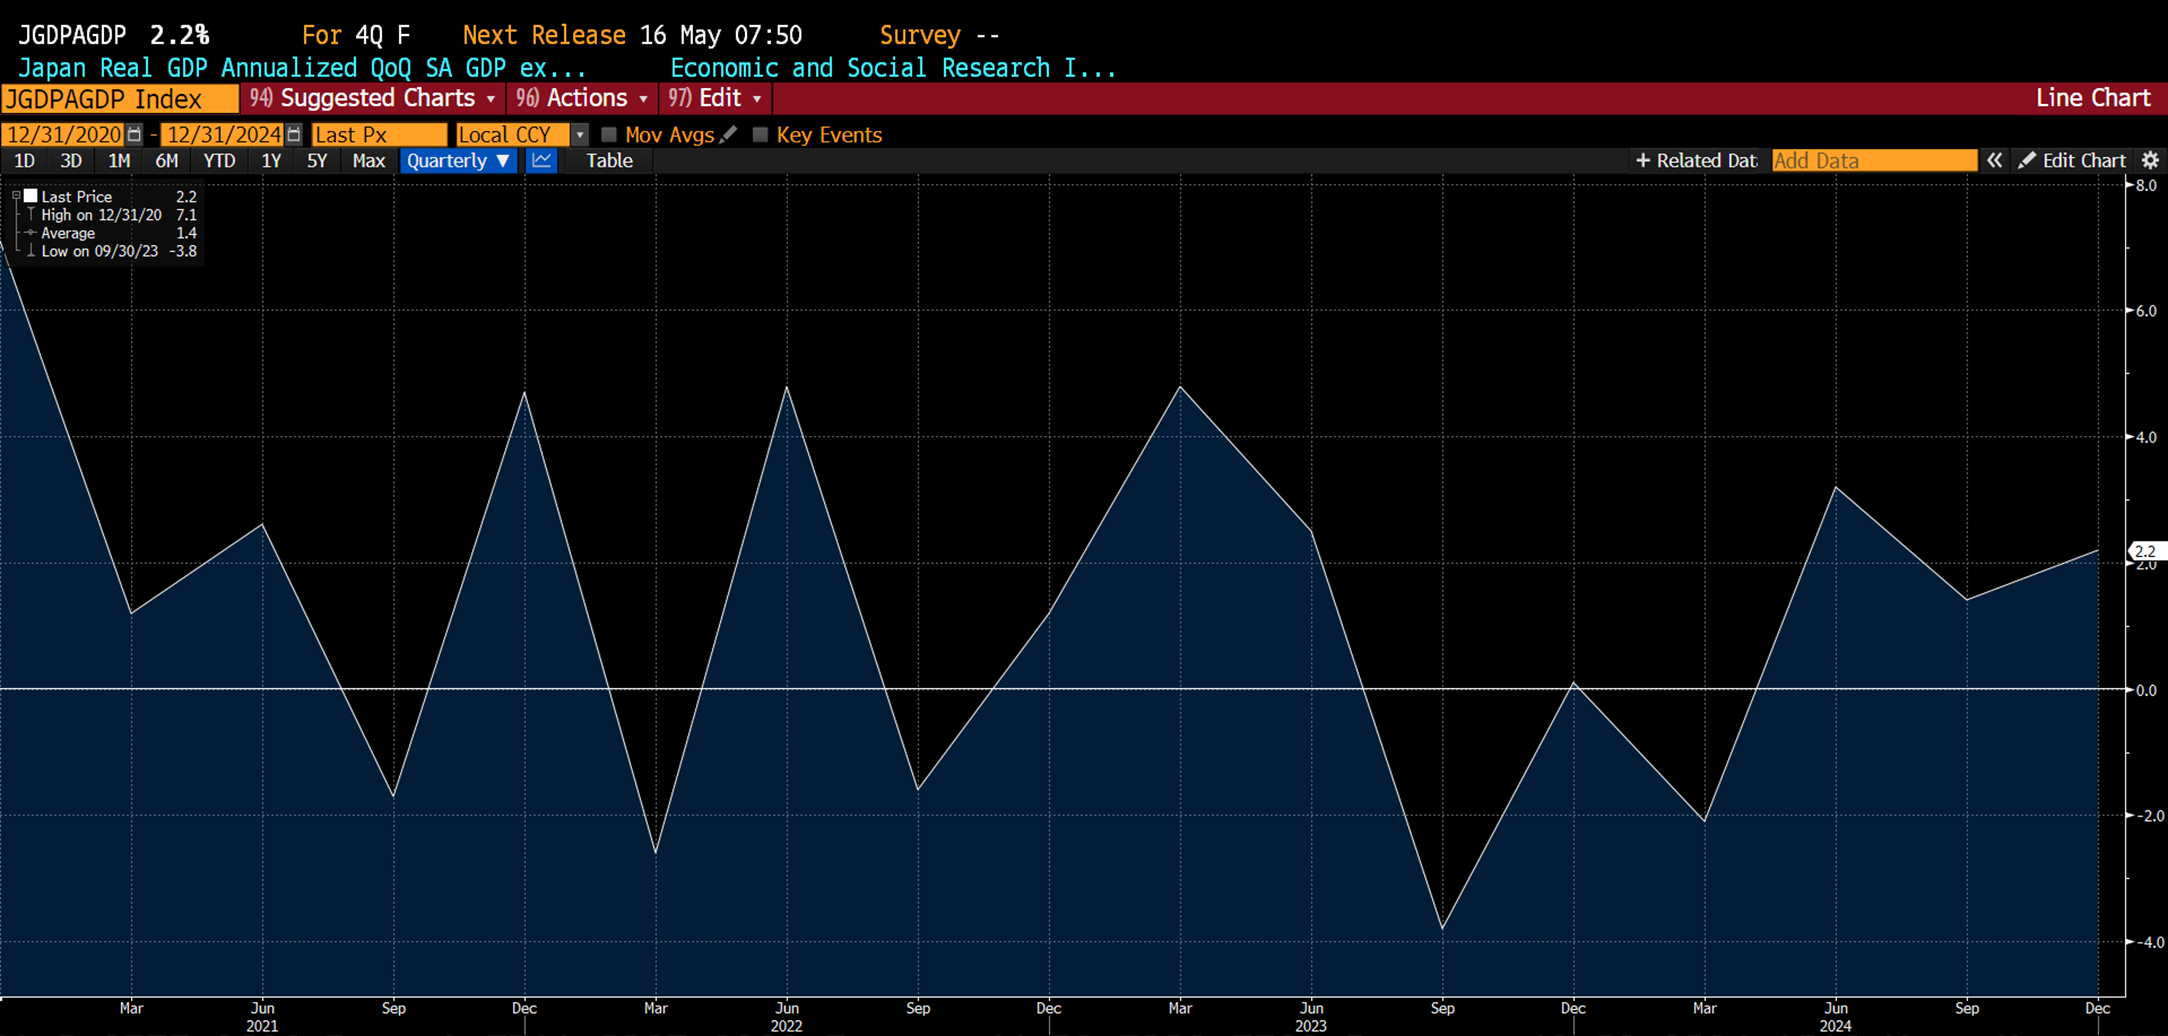Screen dimensions: 2168x1036
Task: Select the 1D range tab
Action: pyautogui.click(x=25, y=161)
